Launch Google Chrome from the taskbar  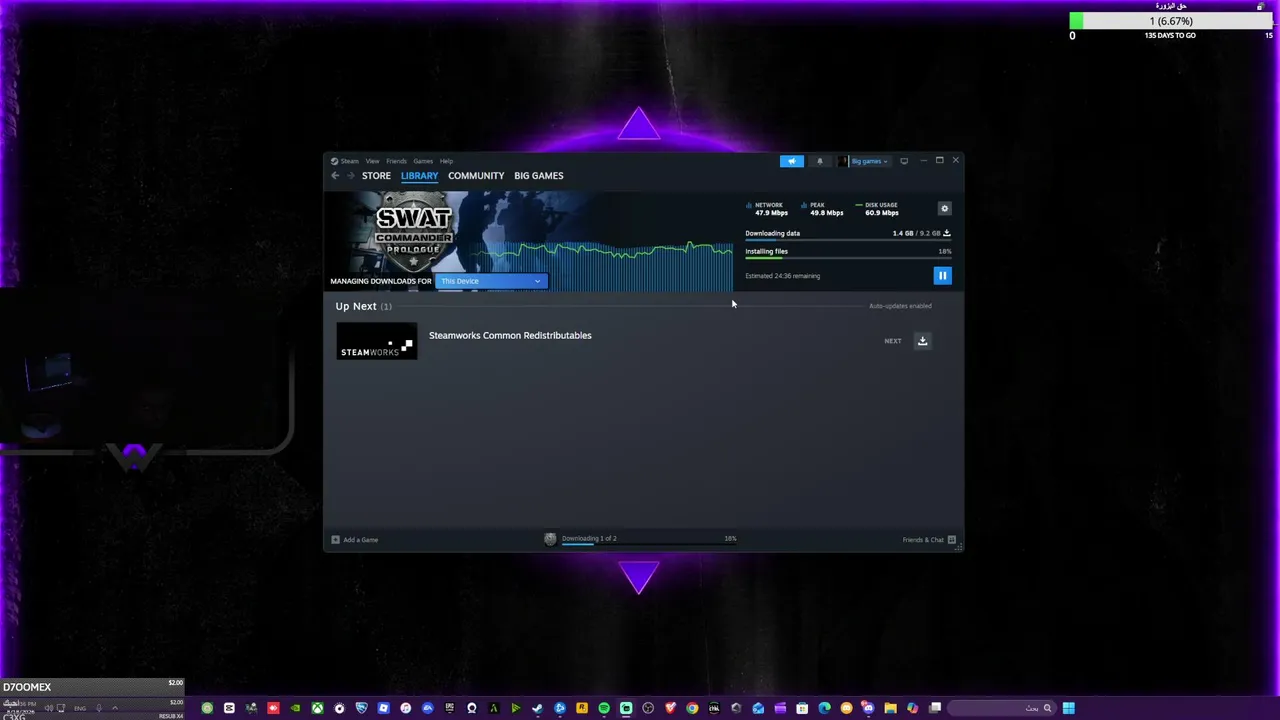(x=692, y=709)
